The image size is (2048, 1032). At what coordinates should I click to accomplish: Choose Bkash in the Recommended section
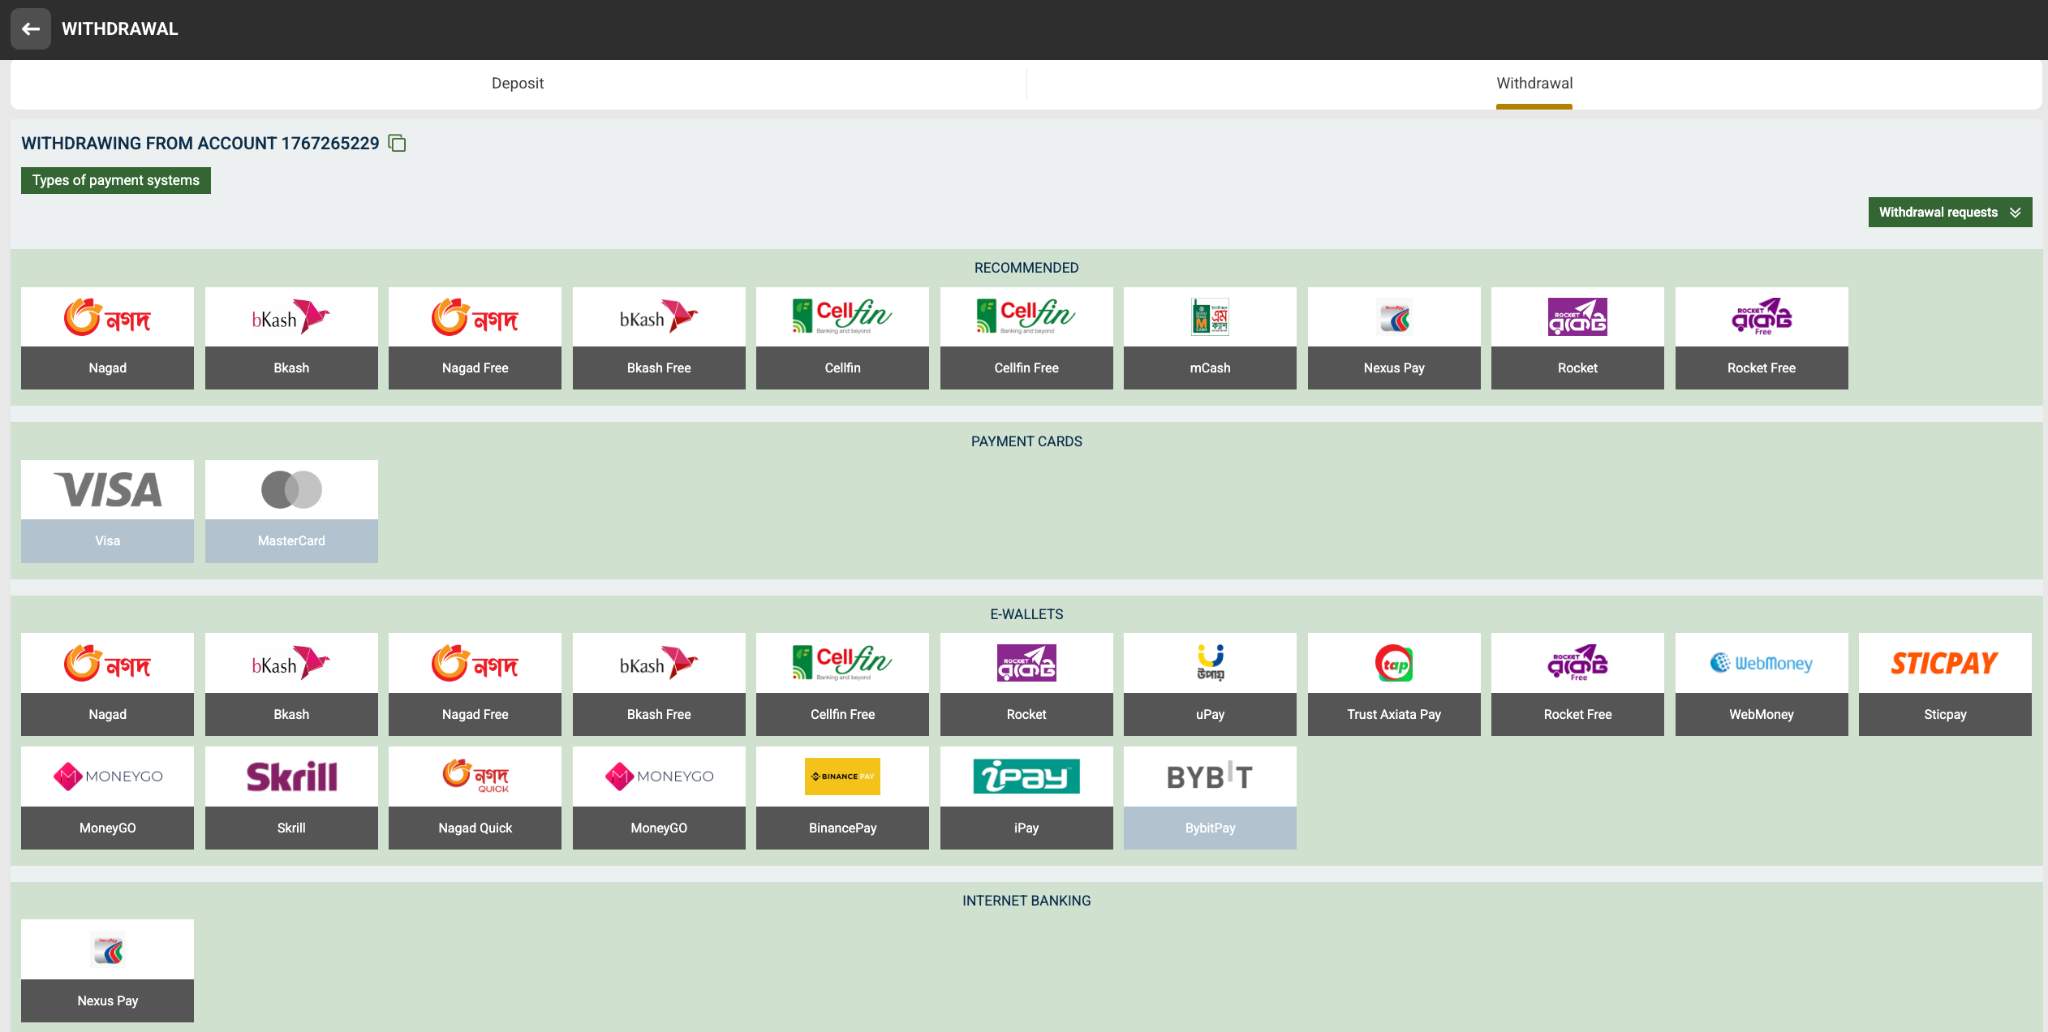point(291,338)
